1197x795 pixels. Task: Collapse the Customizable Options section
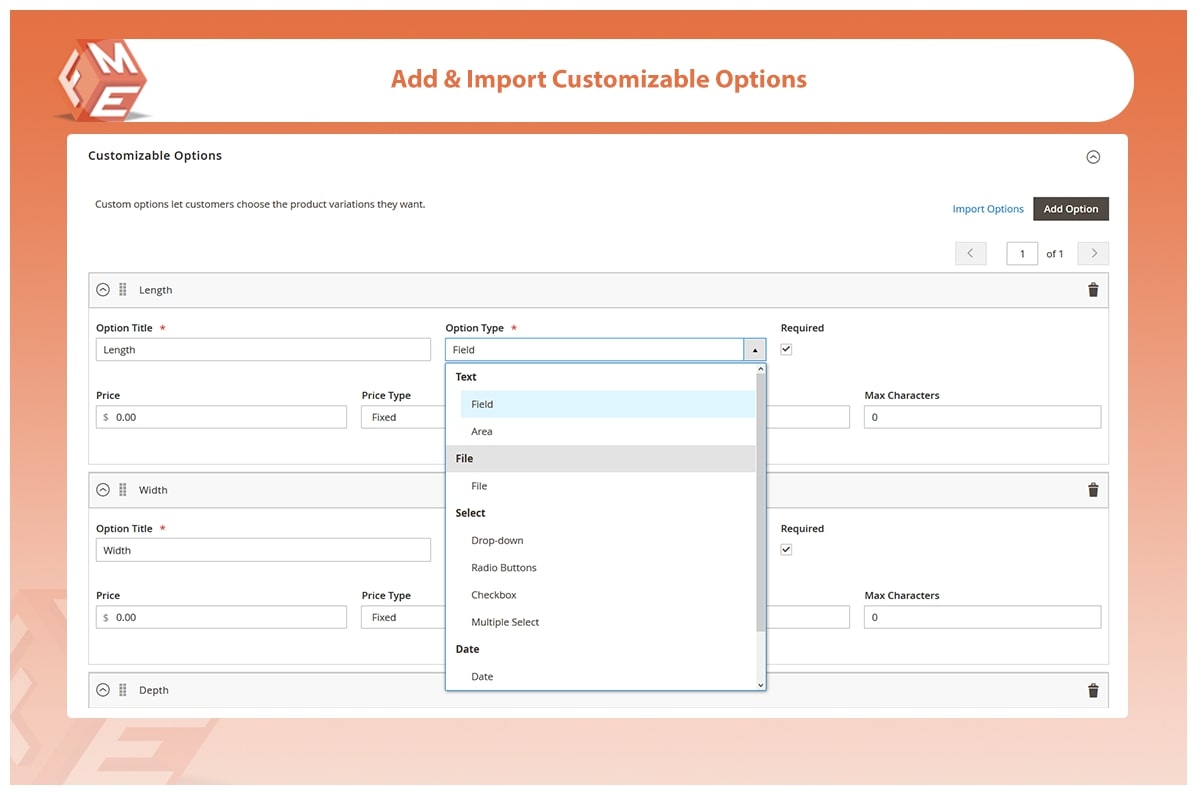(1093, 157)
